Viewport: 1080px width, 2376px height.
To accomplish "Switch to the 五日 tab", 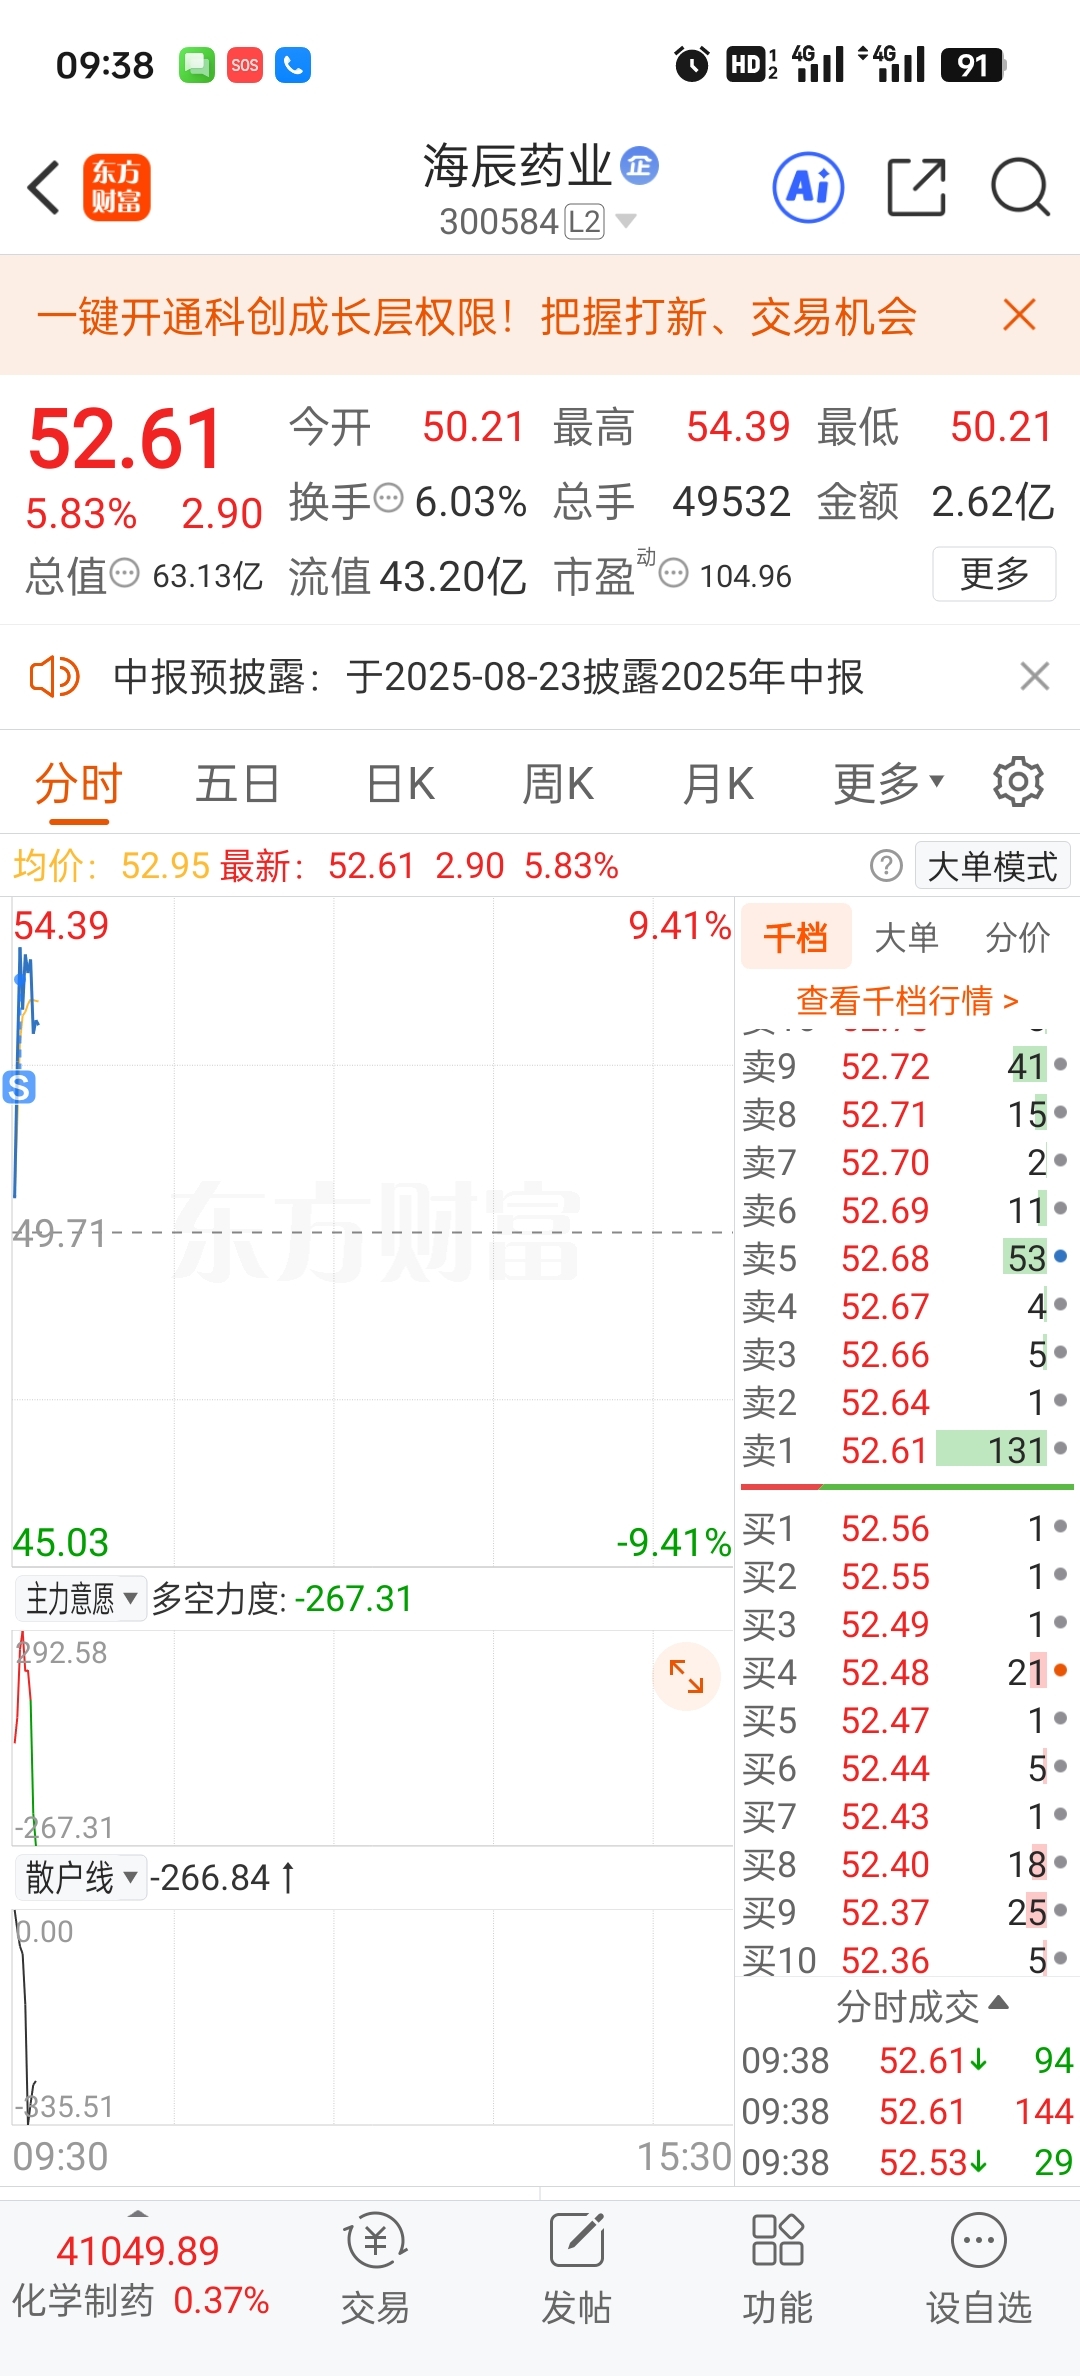I will (237, 783).
